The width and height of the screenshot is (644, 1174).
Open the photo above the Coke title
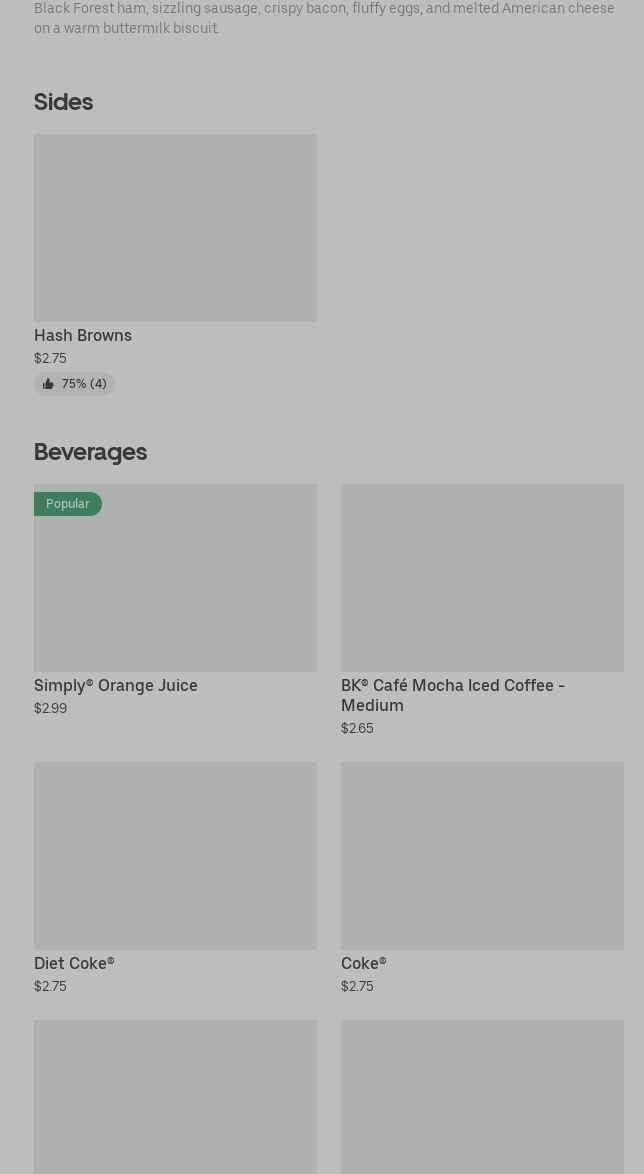click(482, 856)
